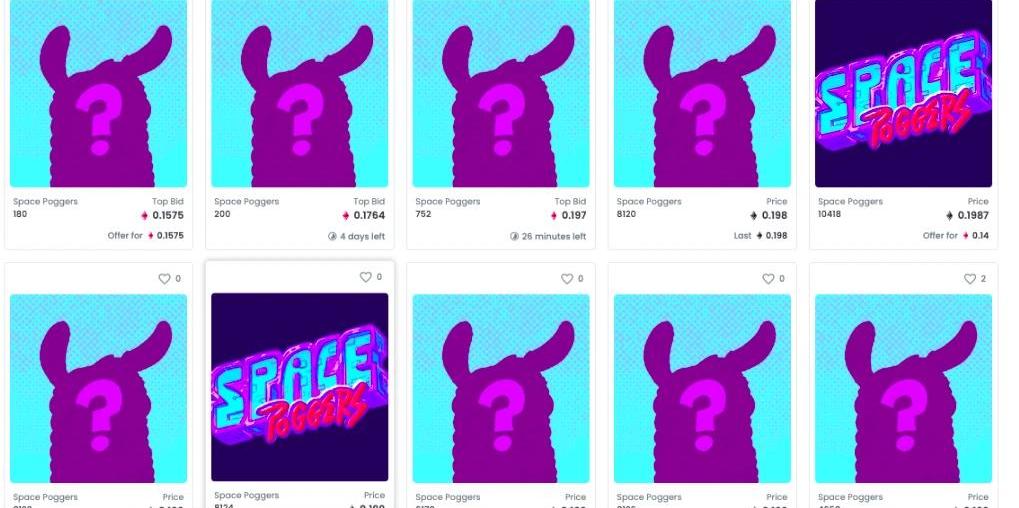Click the "Offer for 0.14" text on item 10418
The image size is (1019, 508).
(956, 236)
